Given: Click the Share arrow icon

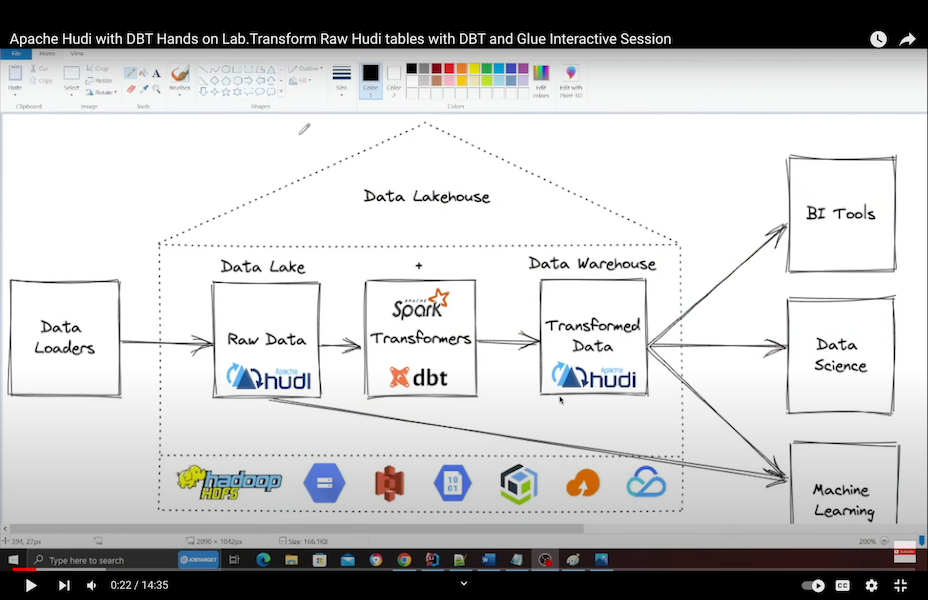Looking at the screenshot, I should pyautogui.click(x=907, y=39).
